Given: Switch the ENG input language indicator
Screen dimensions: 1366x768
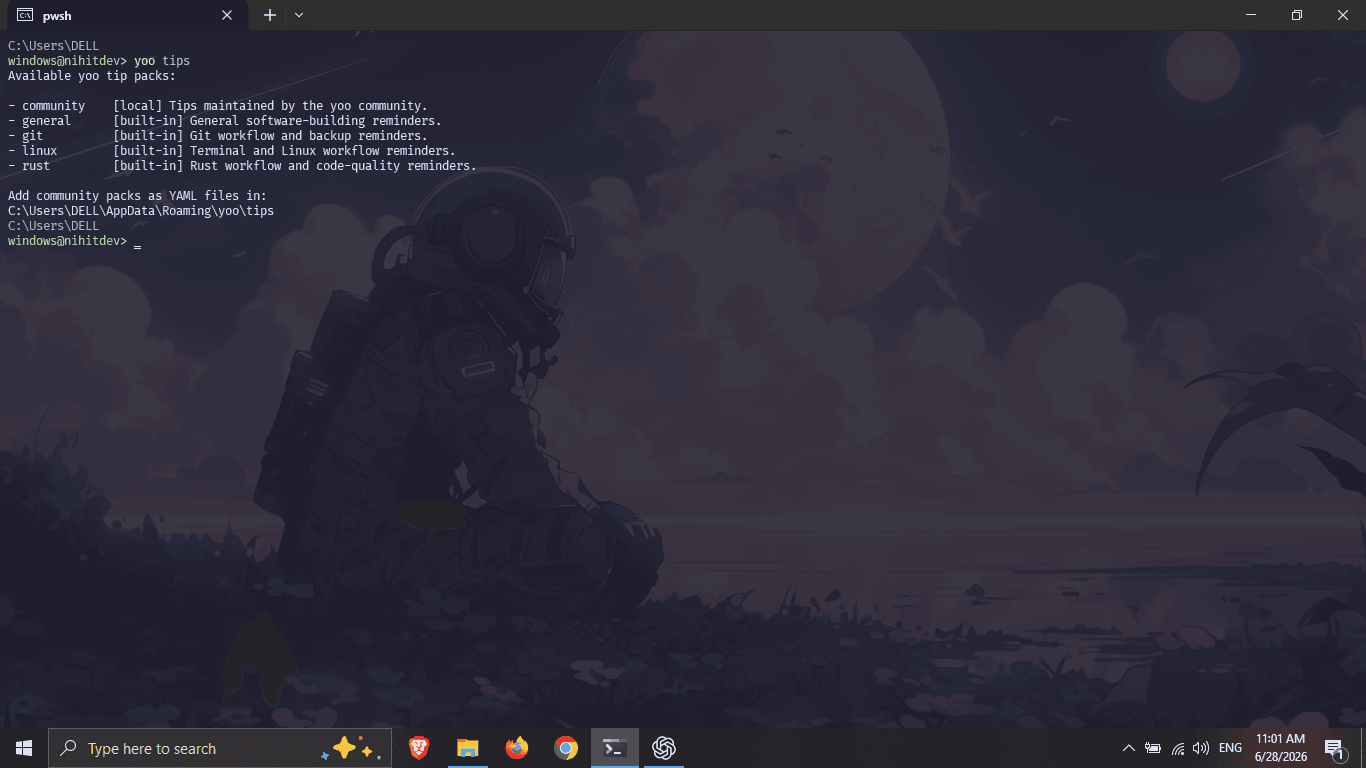Looking at the screenshot, I should click(1231, 748).
